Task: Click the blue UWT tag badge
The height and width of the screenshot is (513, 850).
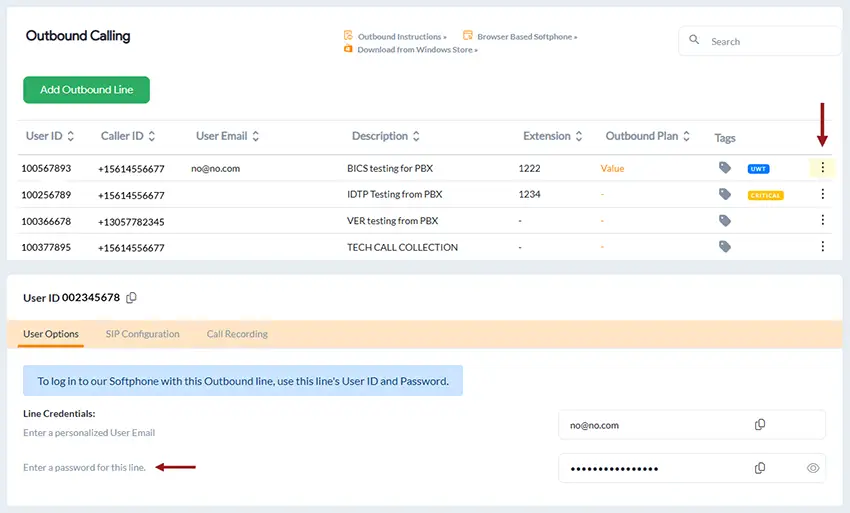Action: click(758, 169)
